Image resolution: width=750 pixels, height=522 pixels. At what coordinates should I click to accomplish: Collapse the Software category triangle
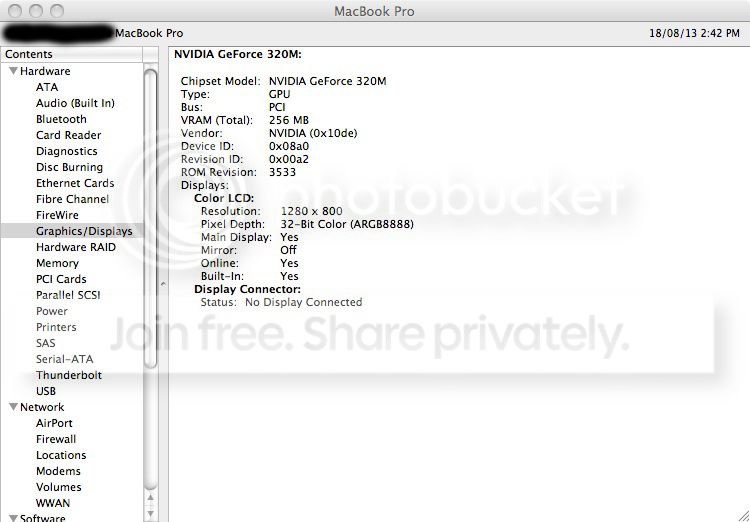click(14, 518)
